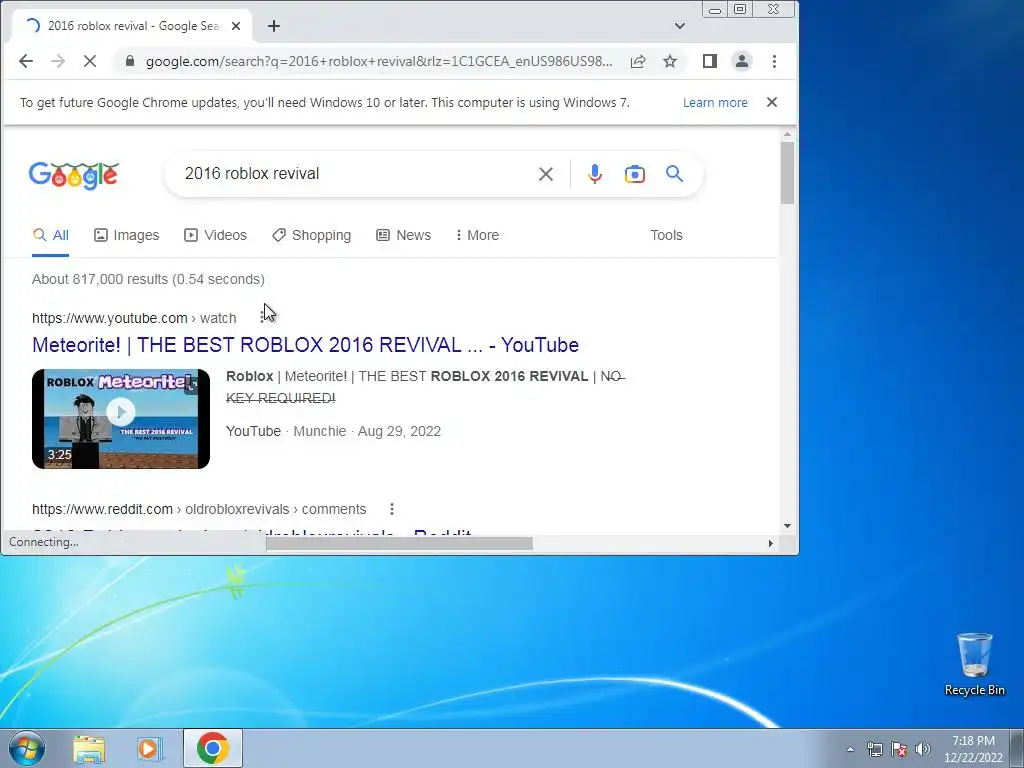Click the forward navigation arrow
The height and width of the screenshot is (768, 1024).
tap(58, 61)
